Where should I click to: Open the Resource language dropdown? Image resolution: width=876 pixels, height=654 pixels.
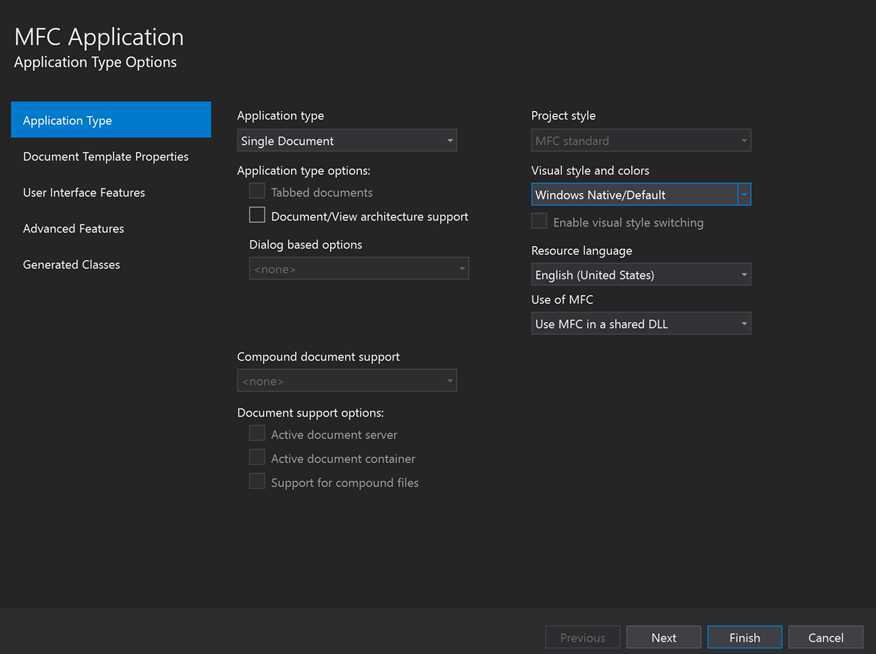[641, 275]
